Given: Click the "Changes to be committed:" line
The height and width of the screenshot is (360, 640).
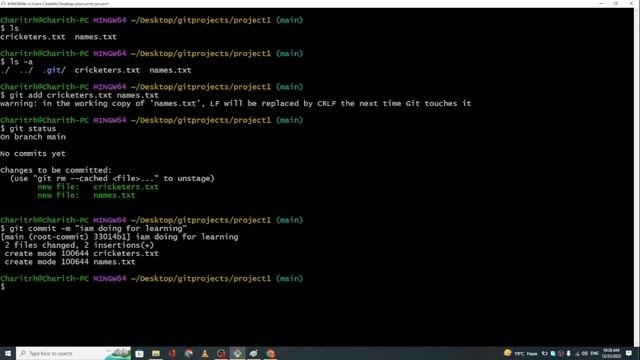Looking at the screenshot, I should [56, 170].
